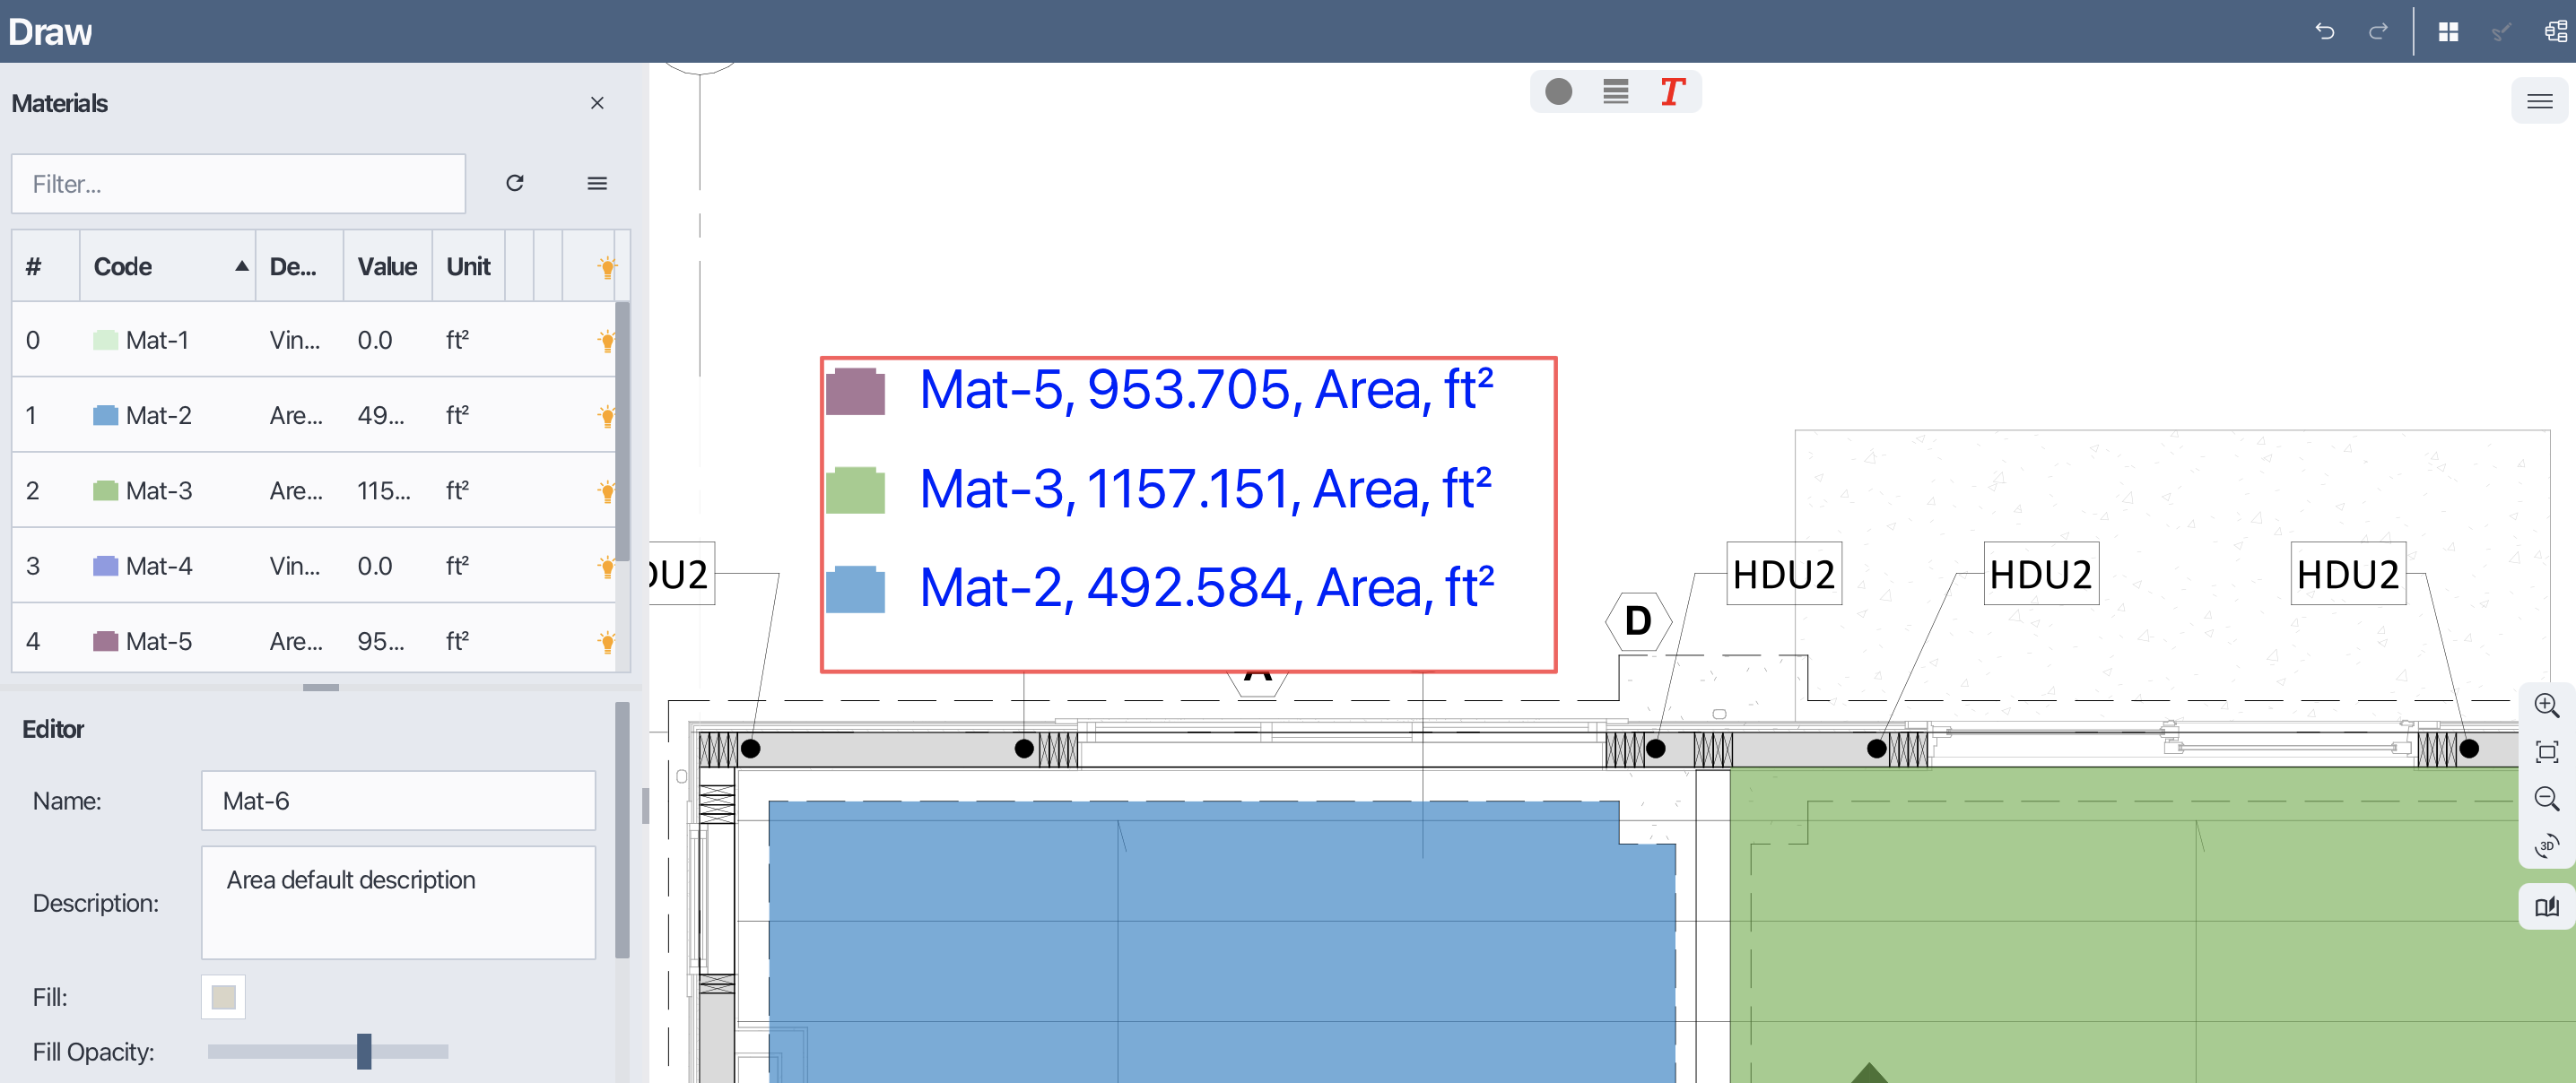This screenshot has height=1083, width=2576.
Task: Open the sheets grid icon in the header
Action: [2449, 31]
